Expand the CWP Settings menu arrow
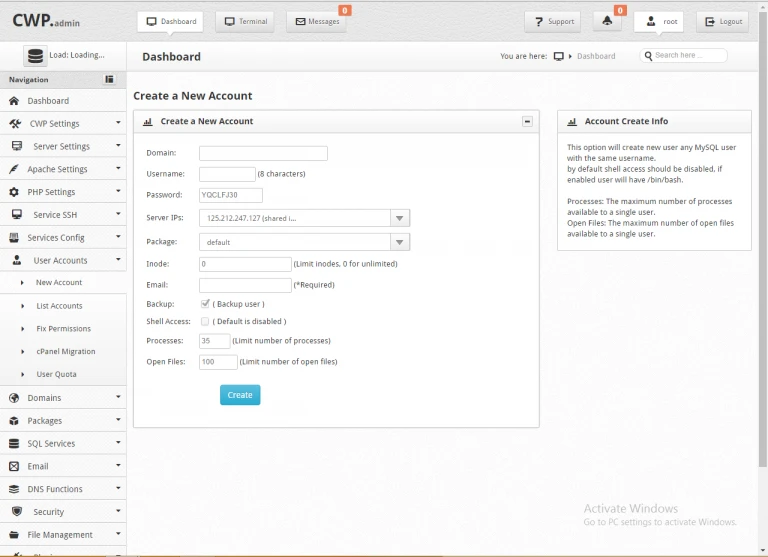The image size is (768, 557). pyautogui.click(x=118, y=123)
